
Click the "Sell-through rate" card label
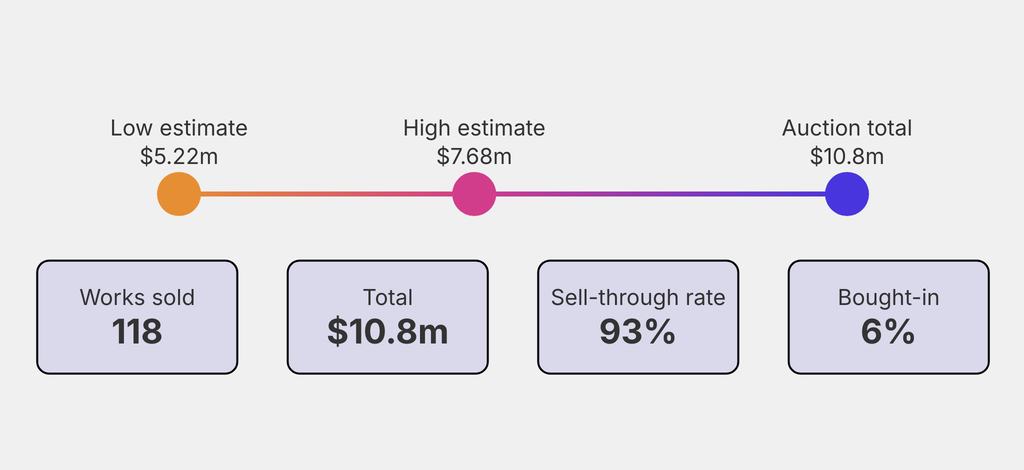pyautogui.click(x=638, y=297)
